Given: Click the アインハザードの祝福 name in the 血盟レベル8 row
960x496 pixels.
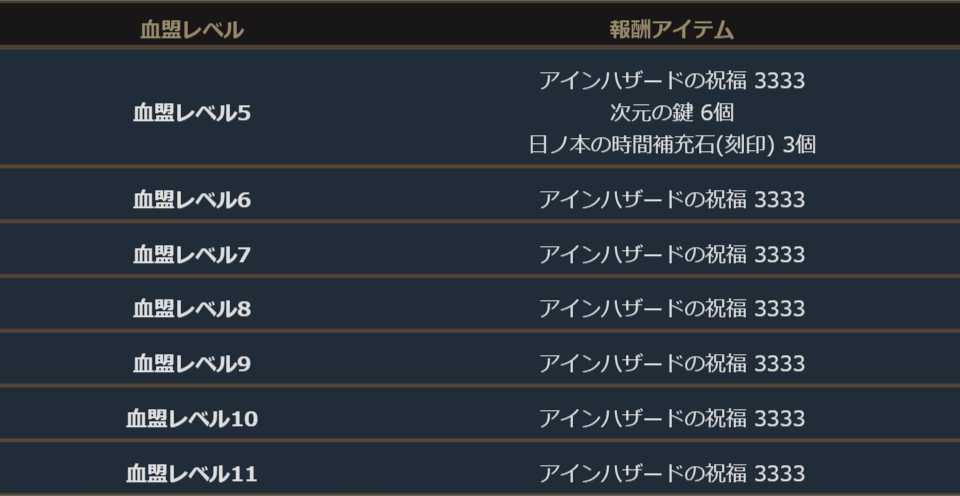Looking at the screenshot, I should [x=642, y=309].
